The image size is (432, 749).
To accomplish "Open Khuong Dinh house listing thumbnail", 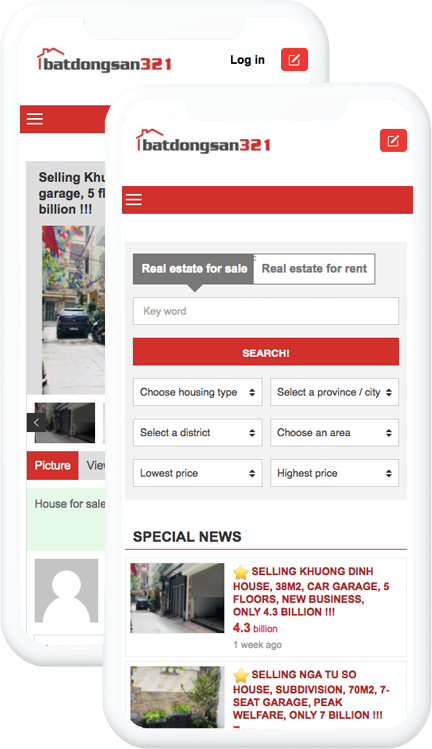I will pos(177,598).
